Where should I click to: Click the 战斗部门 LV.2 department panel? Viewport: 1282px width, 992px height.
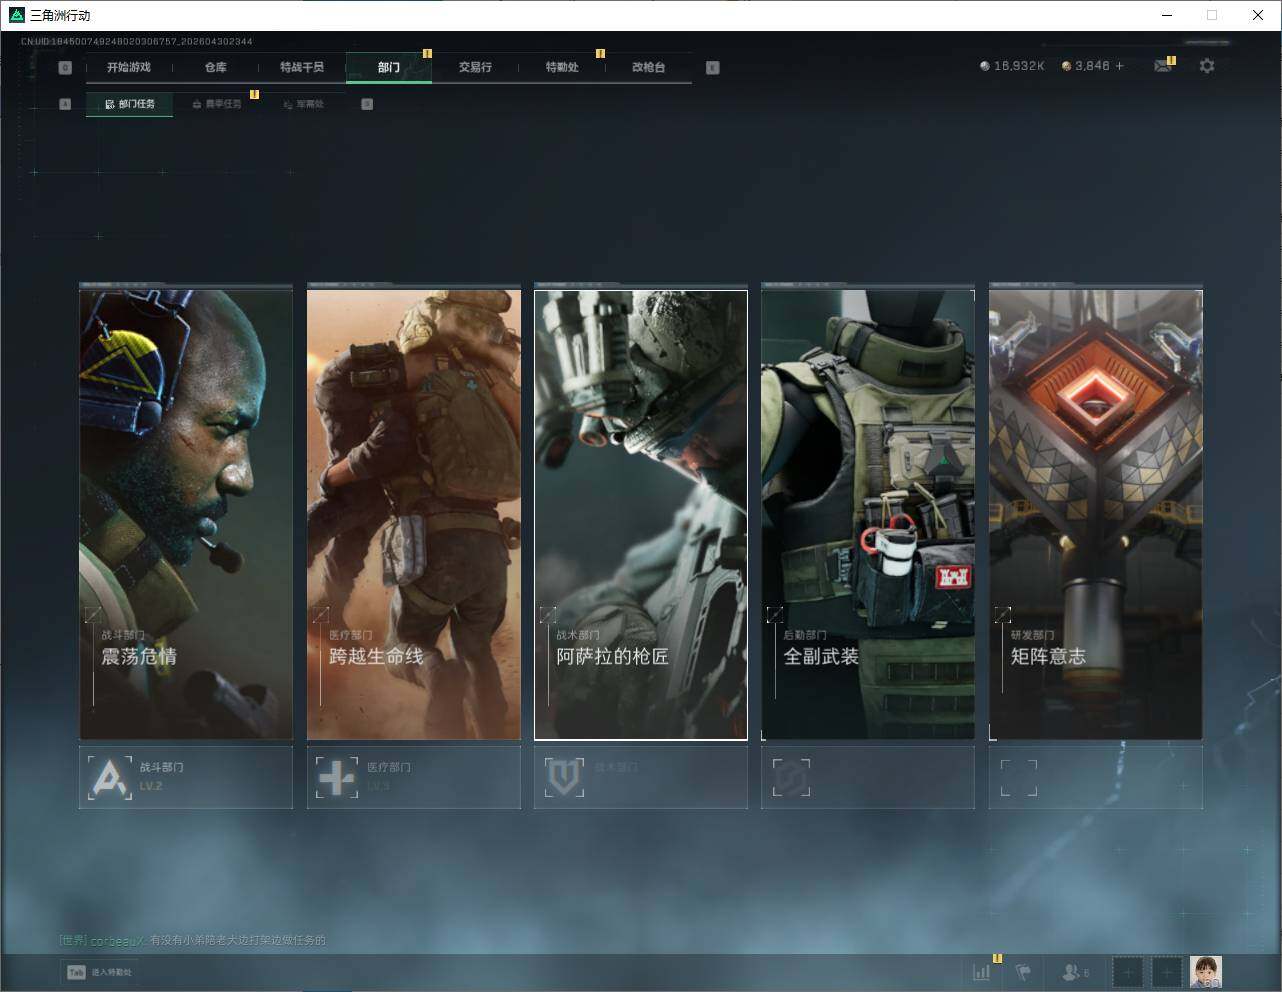coord(186,777)
